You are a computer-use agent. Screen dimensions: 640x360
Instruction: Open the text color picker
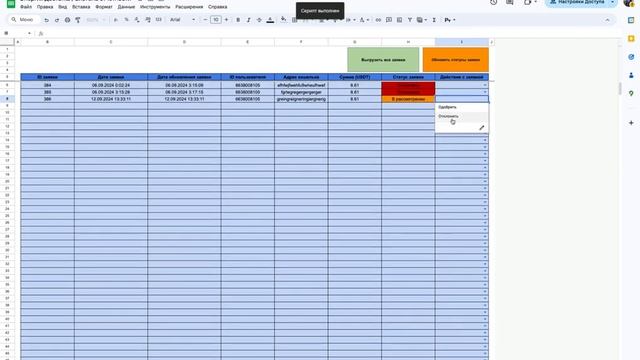tap(270, 20)
